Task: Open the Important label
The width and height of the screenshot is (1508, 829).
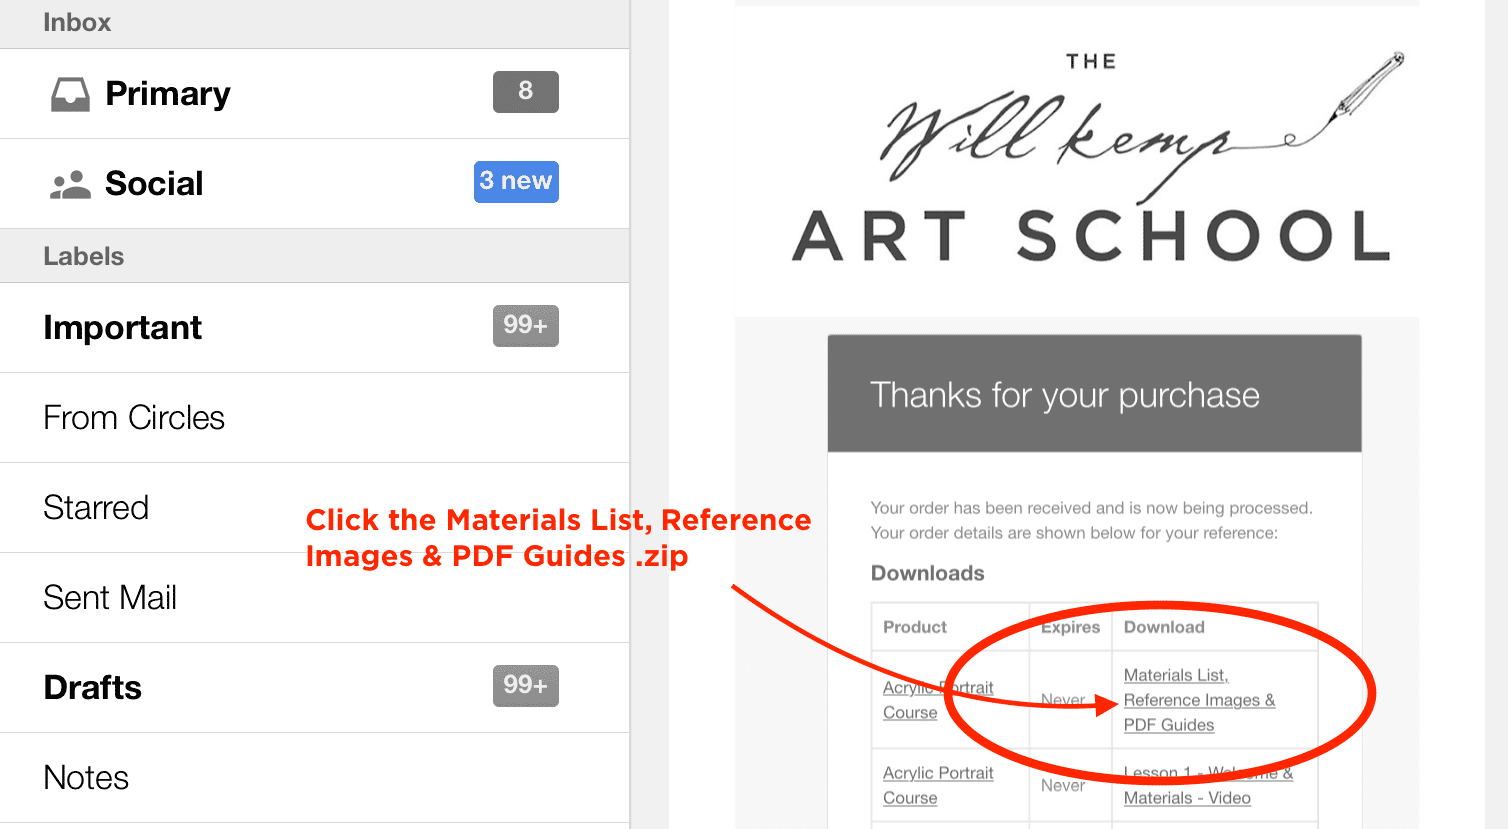Action: (x=122, y=327)
